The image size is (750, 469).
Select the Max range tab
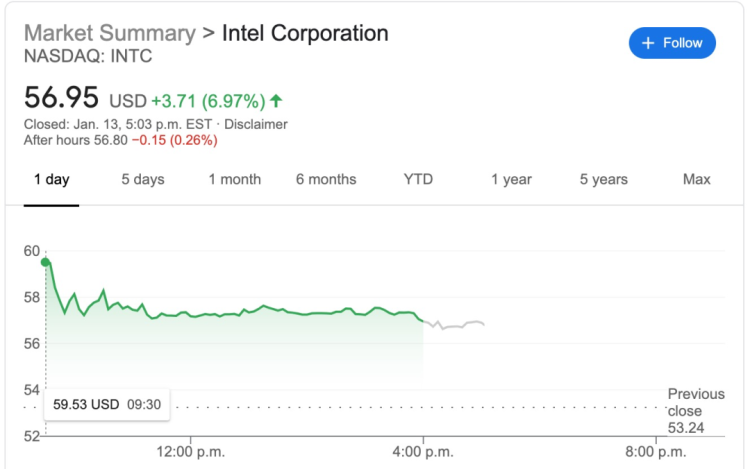pos(696,180)
